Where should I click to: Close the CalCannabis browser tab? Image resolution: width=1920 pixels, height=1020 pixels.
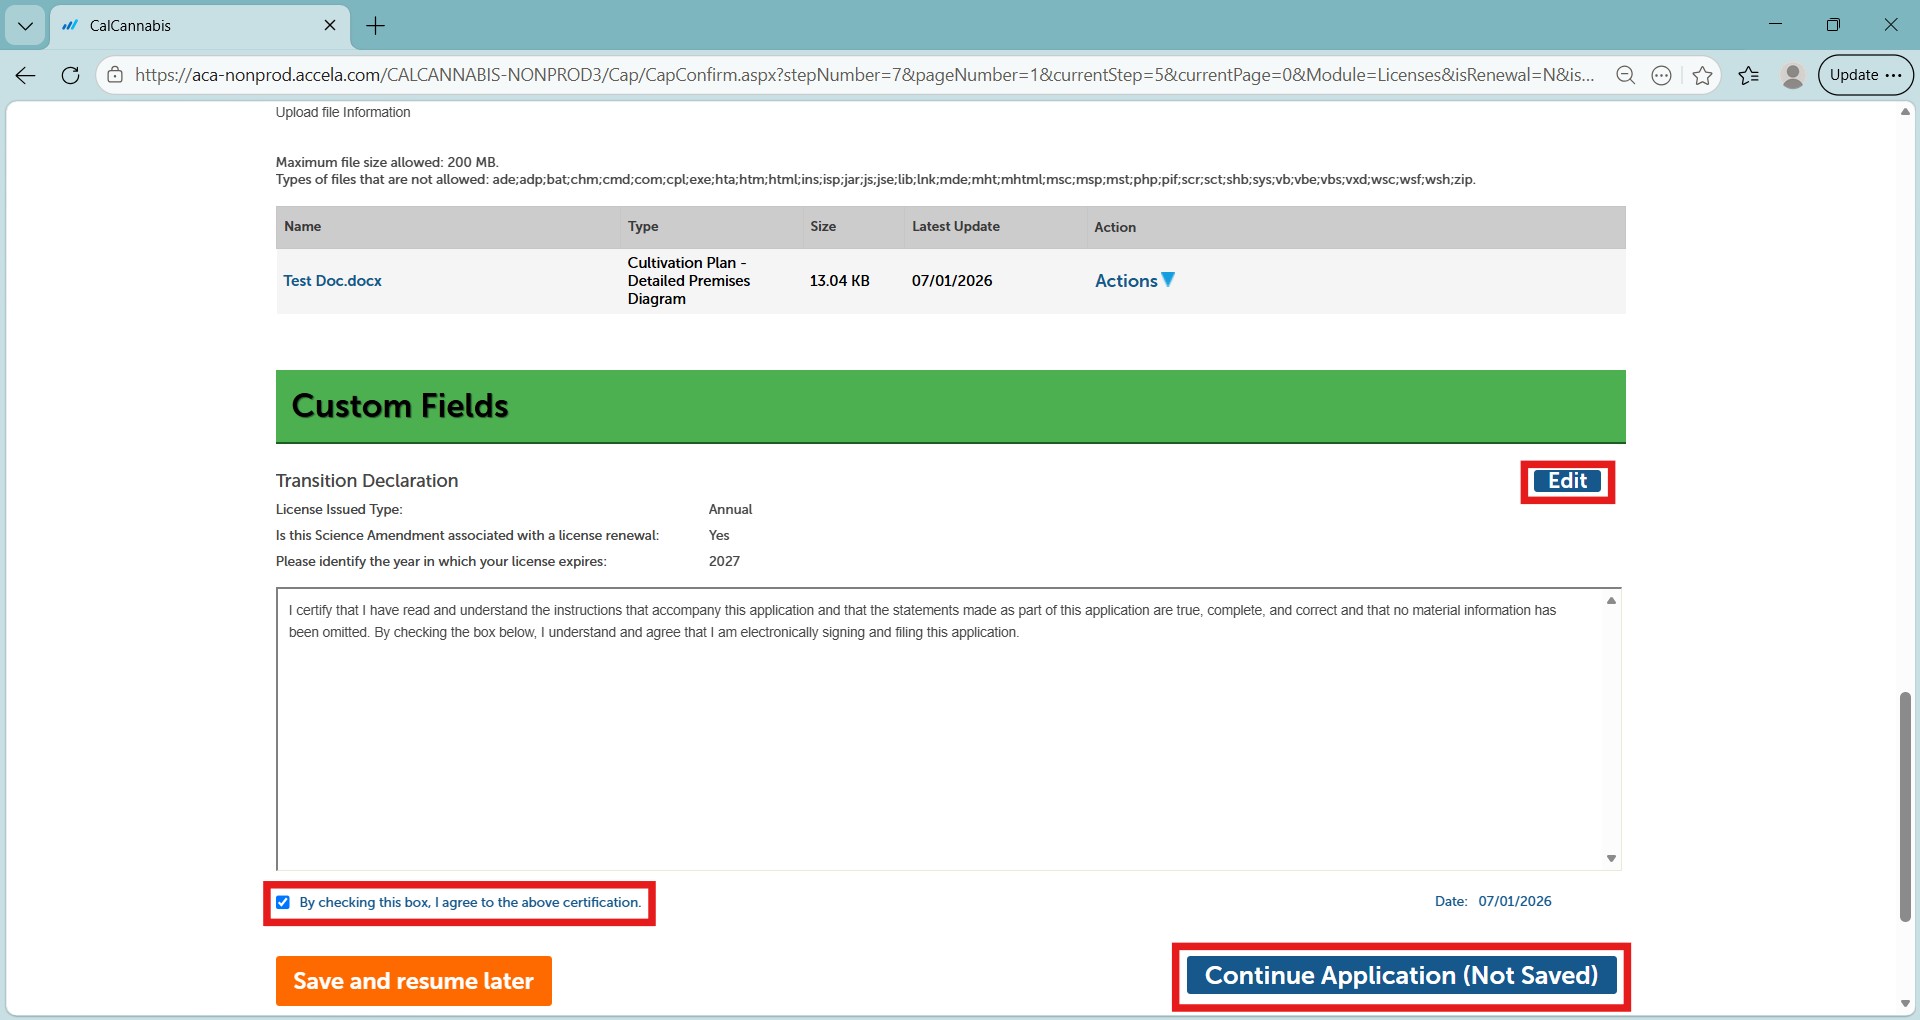[330, 25]
